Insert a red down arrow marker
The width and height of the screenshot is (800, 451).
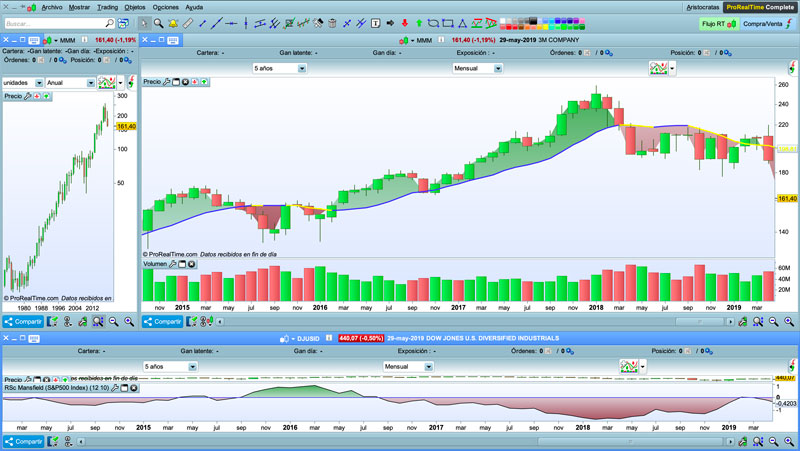click(405, 23)
